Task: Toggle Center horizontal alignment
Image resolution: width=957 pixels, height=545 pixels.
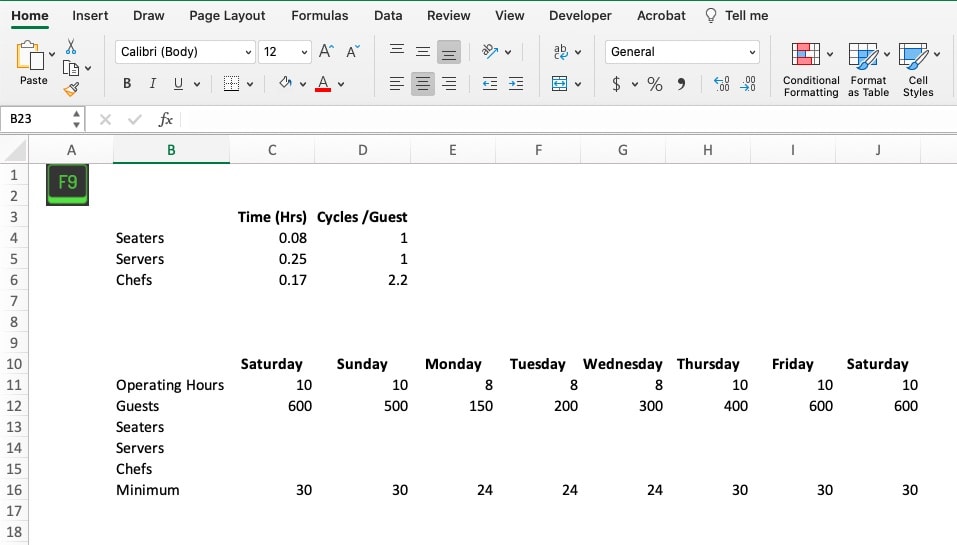Action: pyautogui.click(x=423, y=84)
